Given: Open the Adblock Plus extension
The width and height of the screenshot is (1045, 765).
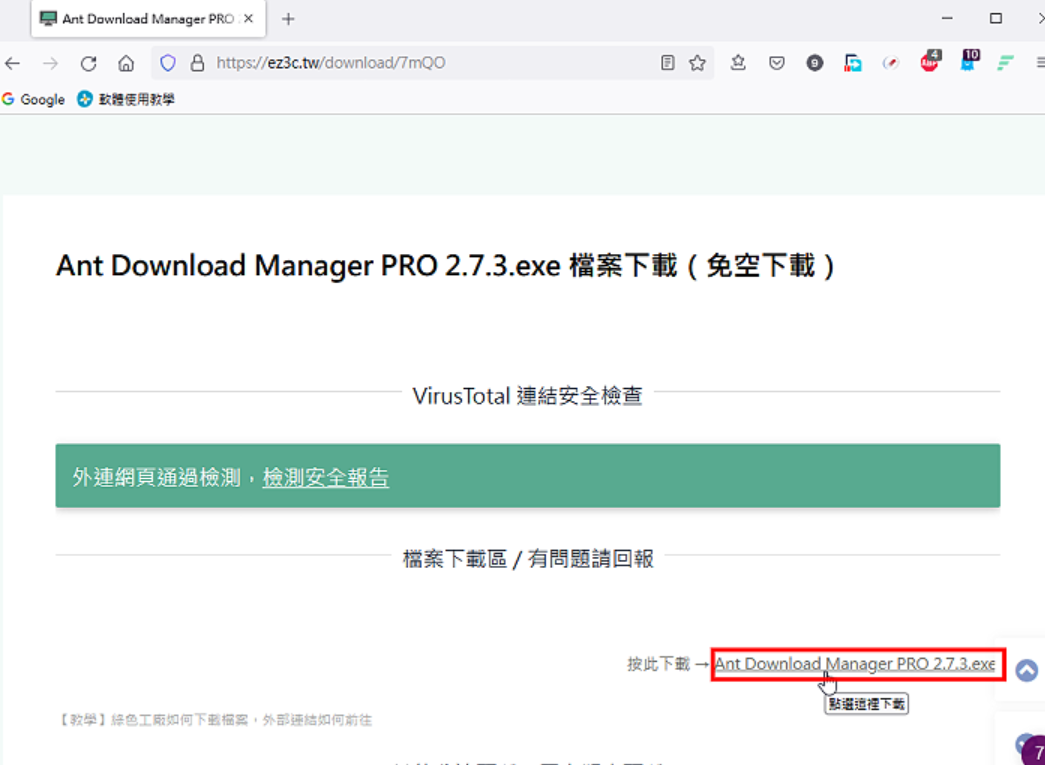Looking at the screenshot, I should pos(930,61).
